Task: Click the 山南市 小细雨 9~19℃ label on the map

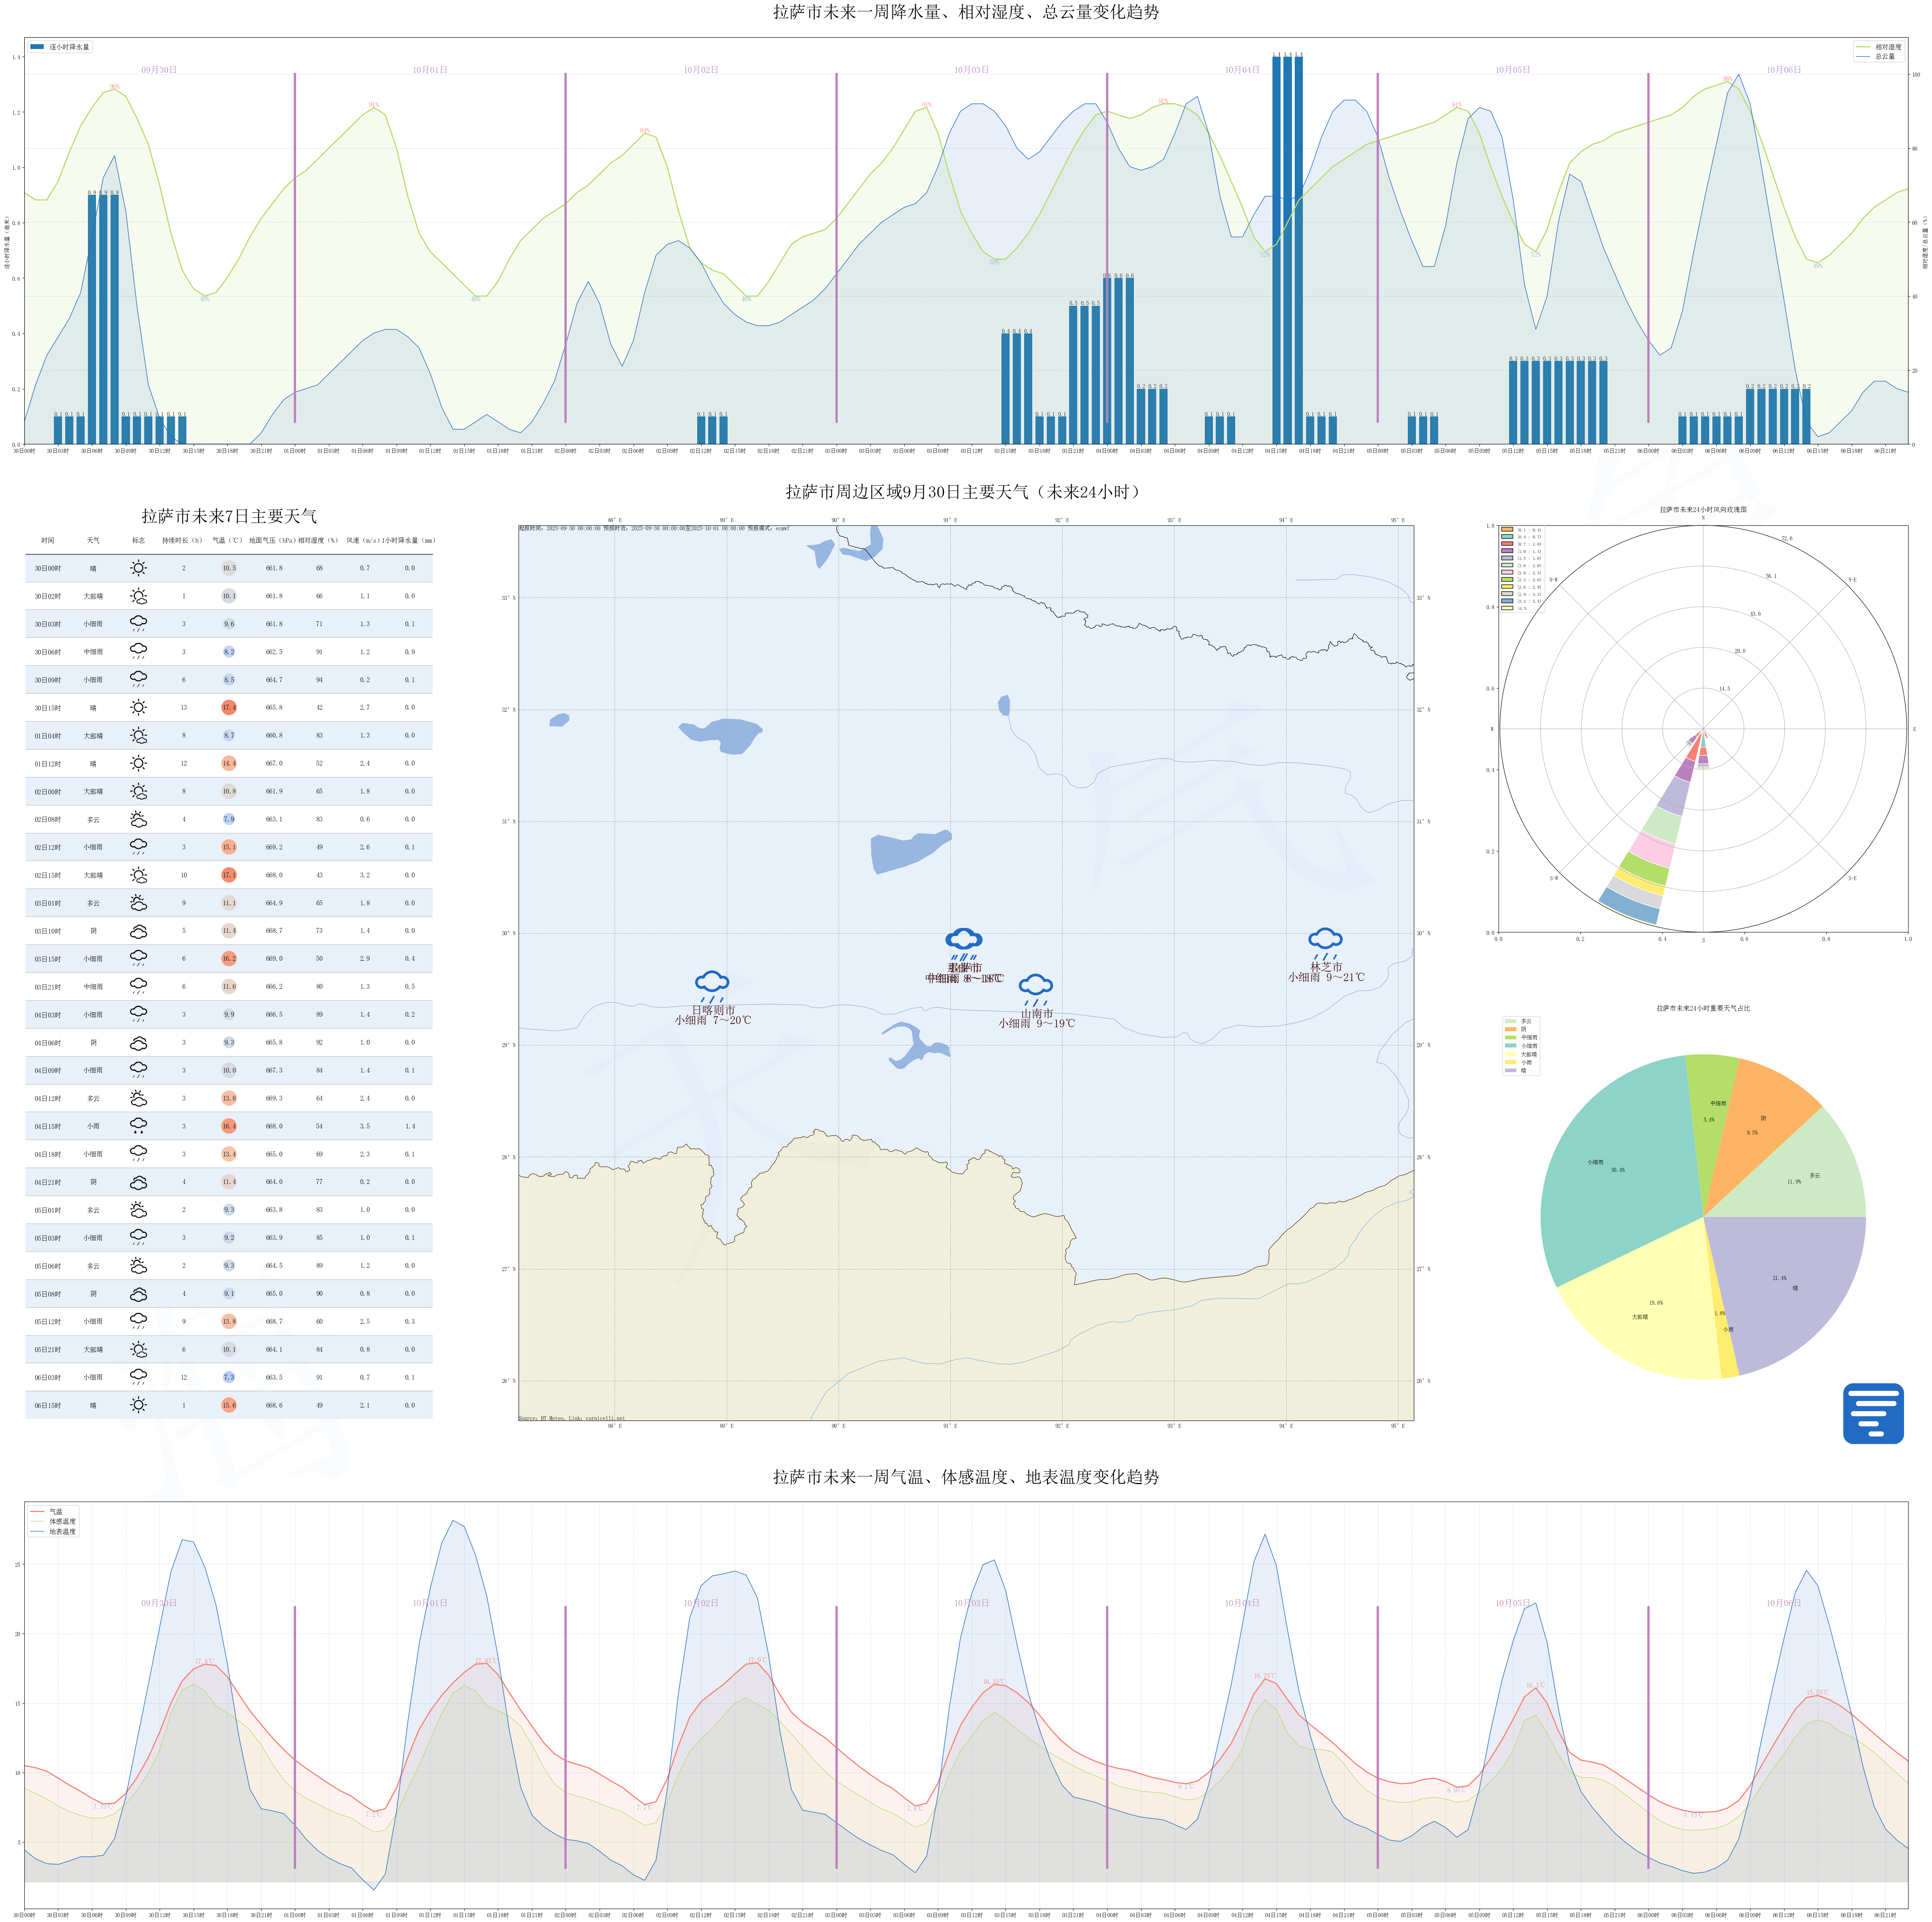Action: 1037,1018
